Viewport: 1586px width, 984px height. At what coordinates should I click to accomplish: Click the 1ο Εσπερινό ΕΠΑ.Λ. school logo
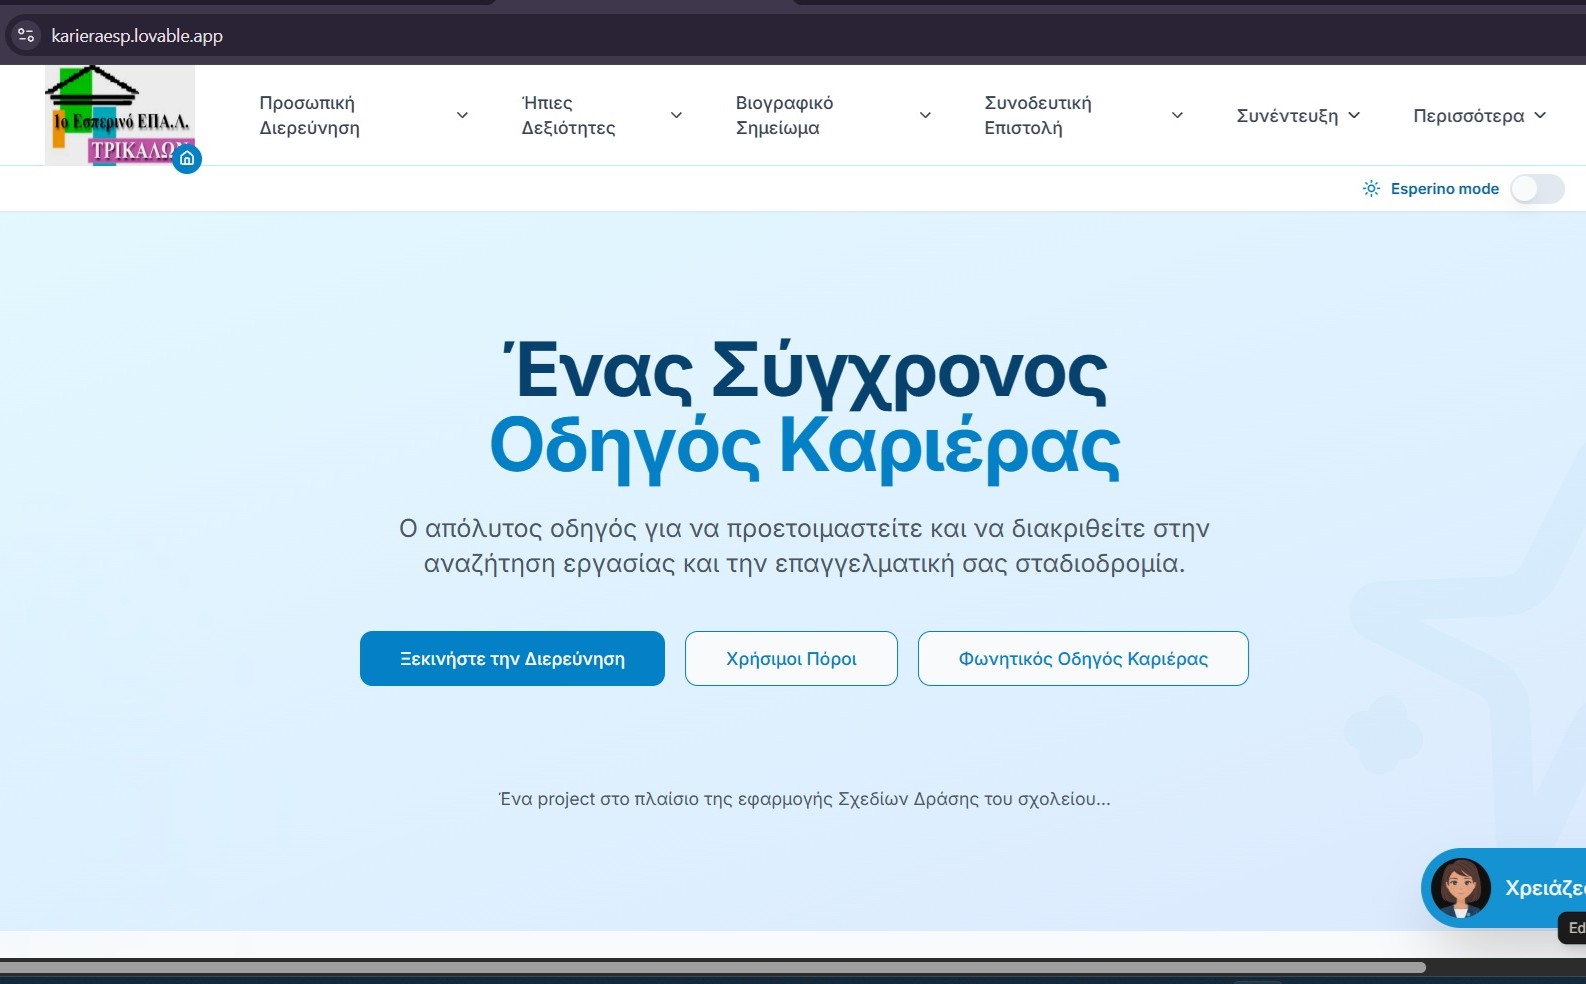(x=120, y=115)
